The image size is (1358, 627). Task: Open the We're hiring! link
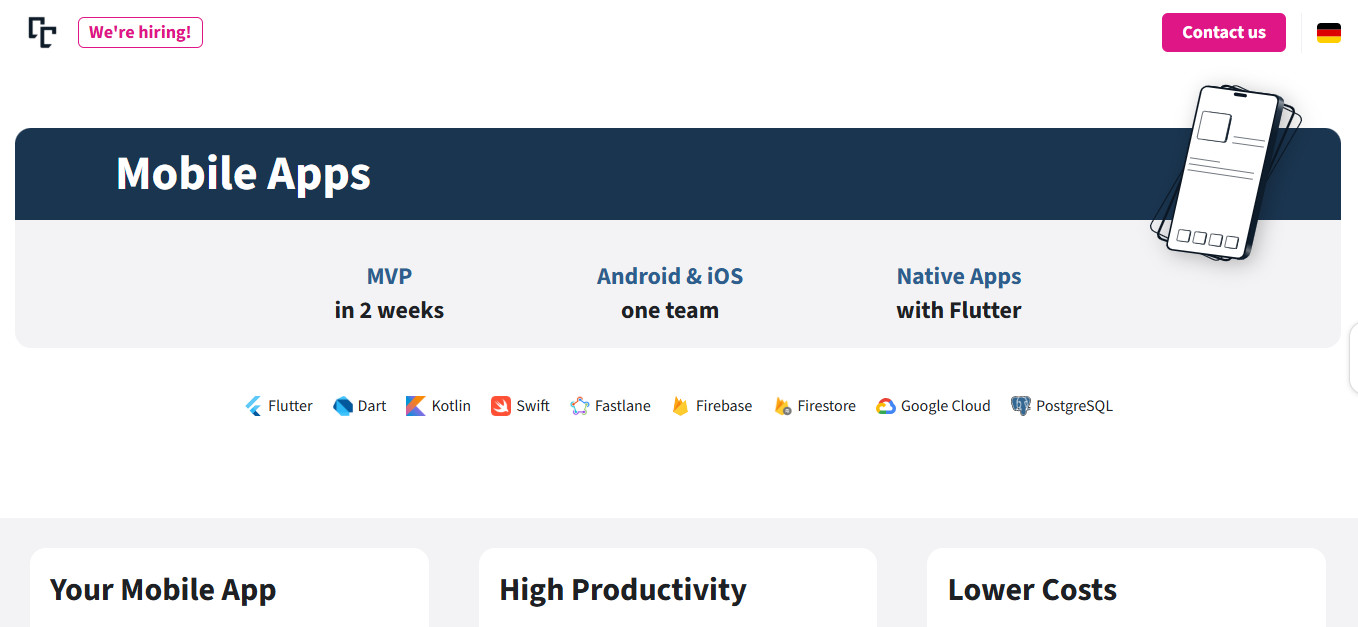[x=140, y=32]
